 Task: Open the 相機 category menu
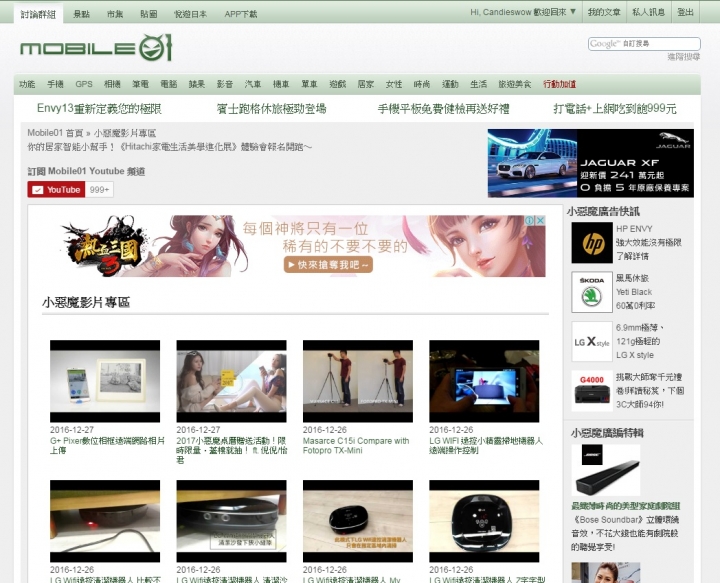112,84
